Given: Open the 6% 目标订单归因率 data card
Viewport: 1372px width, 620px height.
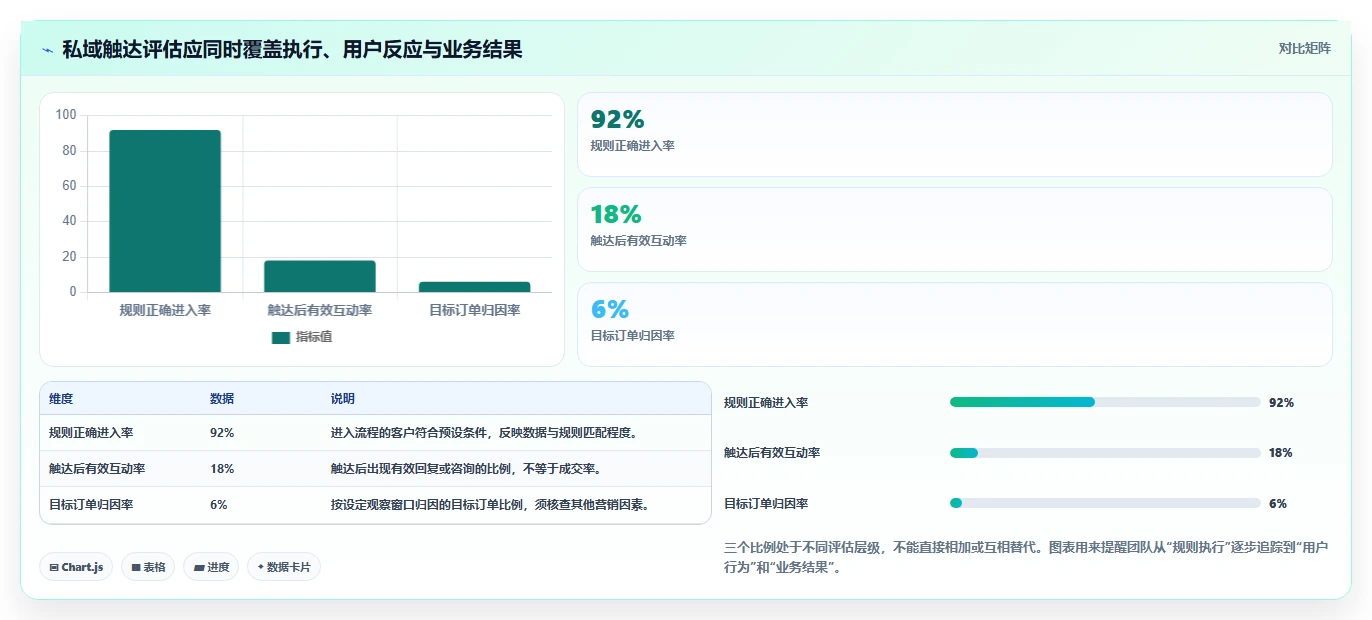Looking at the screenshot, I should tap(955, 325).
